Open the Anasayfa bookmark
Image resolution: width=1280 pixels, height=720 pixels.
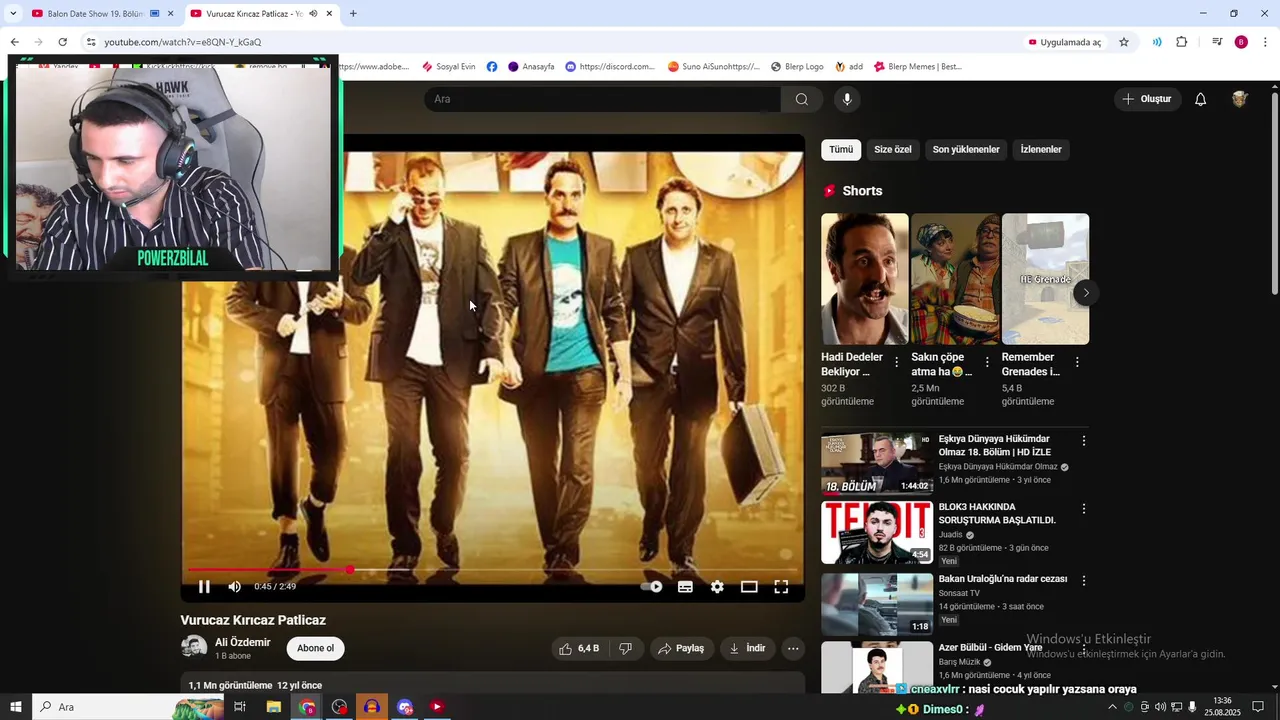tap(531, 67)
